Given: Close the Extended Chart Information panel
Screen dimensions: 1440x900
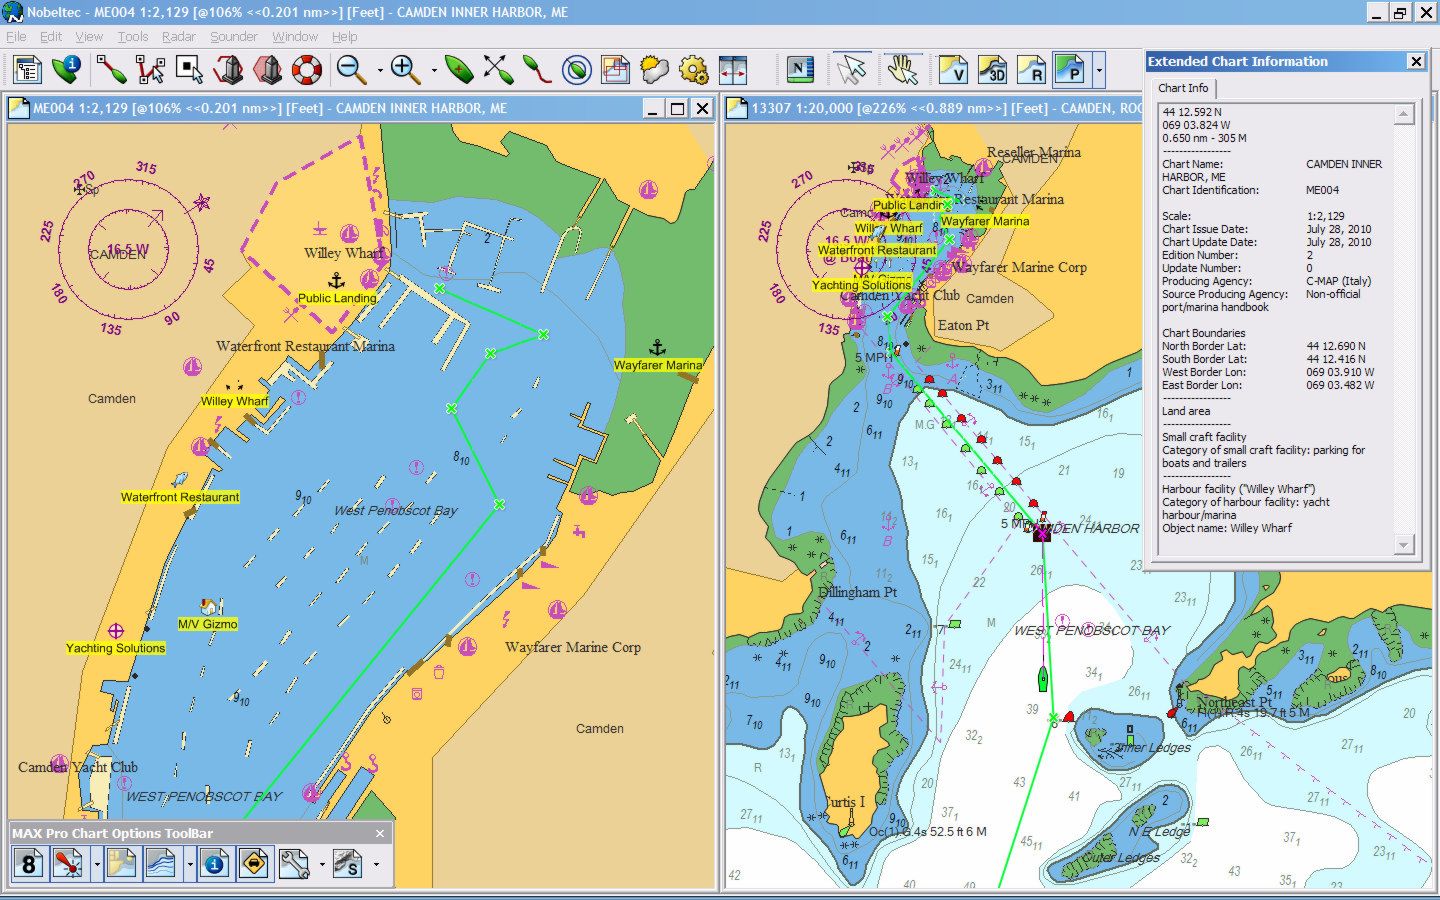Looking at the screenshot, I should (1416, 61).
